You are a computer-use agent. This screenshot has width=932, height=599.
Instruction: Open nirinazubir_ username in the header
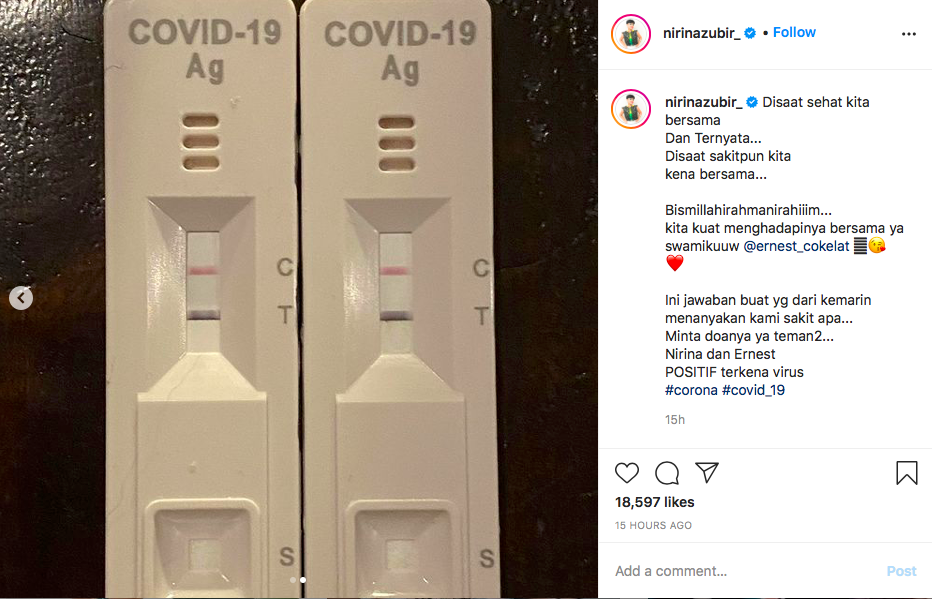(701, 33)
